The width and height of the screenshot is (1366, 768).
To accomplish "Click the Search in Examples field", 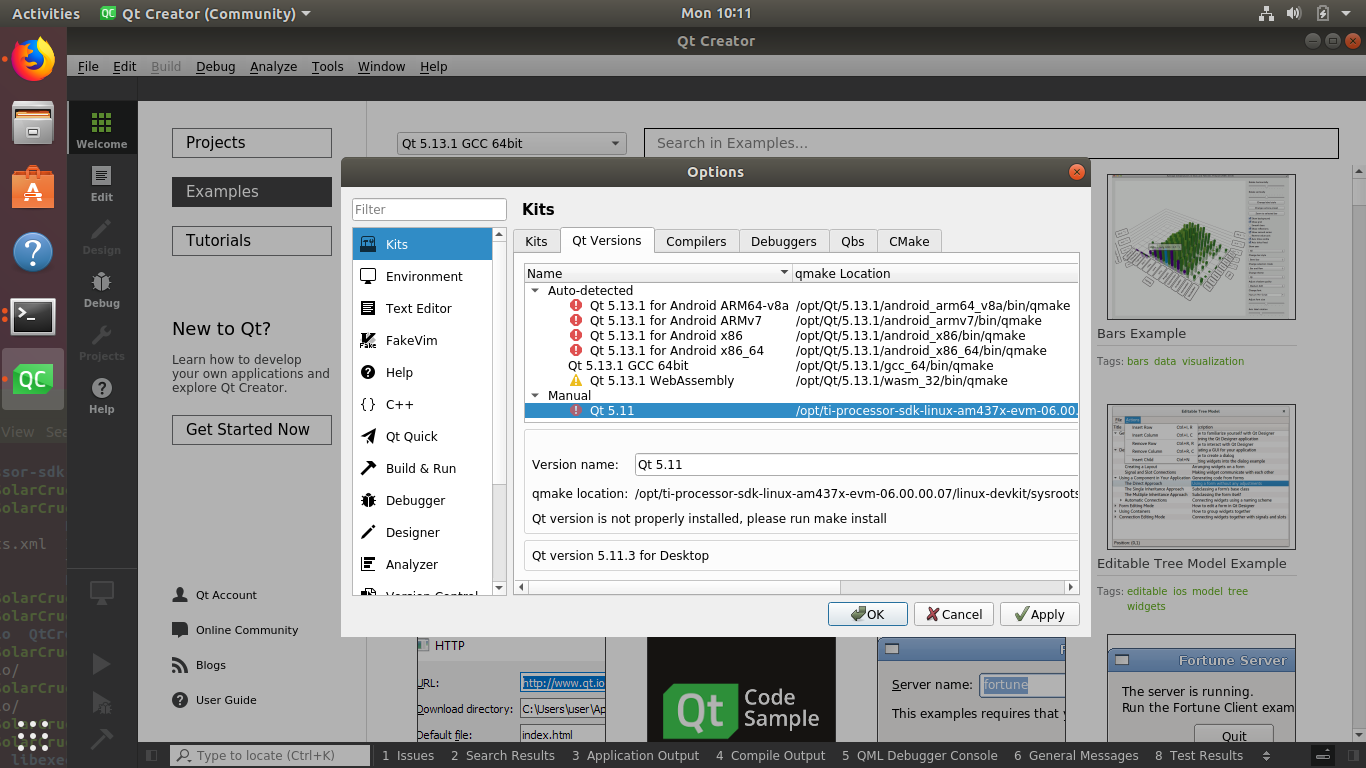I will pos(991,143).
